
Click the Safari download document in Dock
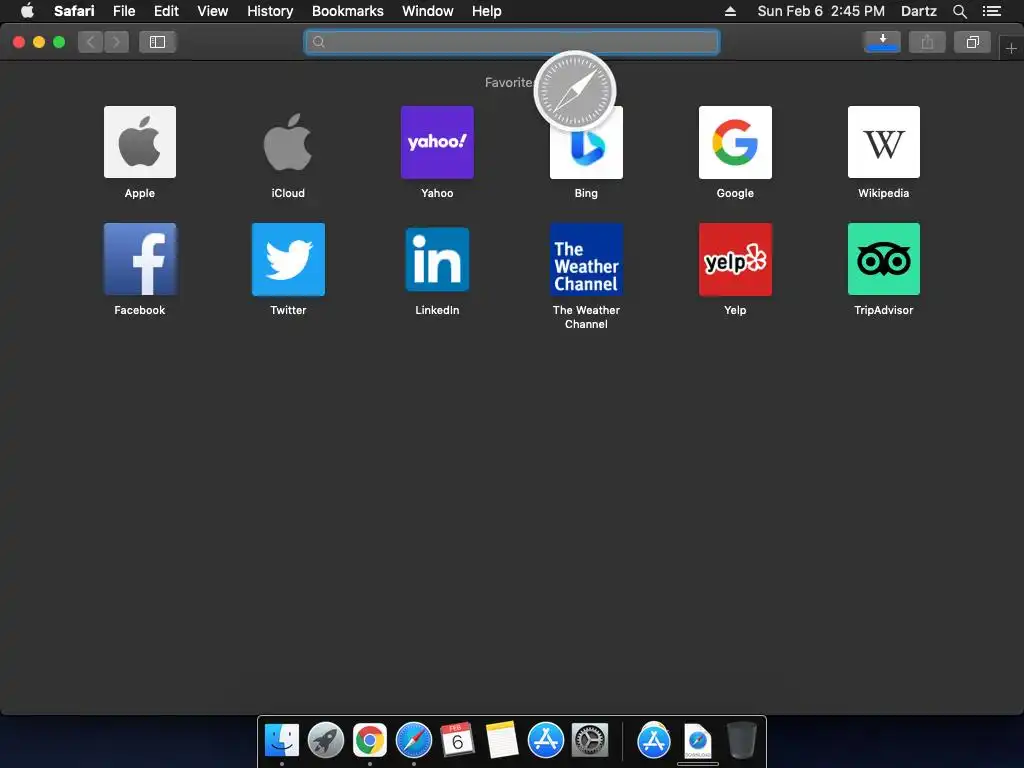click(697, 741)
